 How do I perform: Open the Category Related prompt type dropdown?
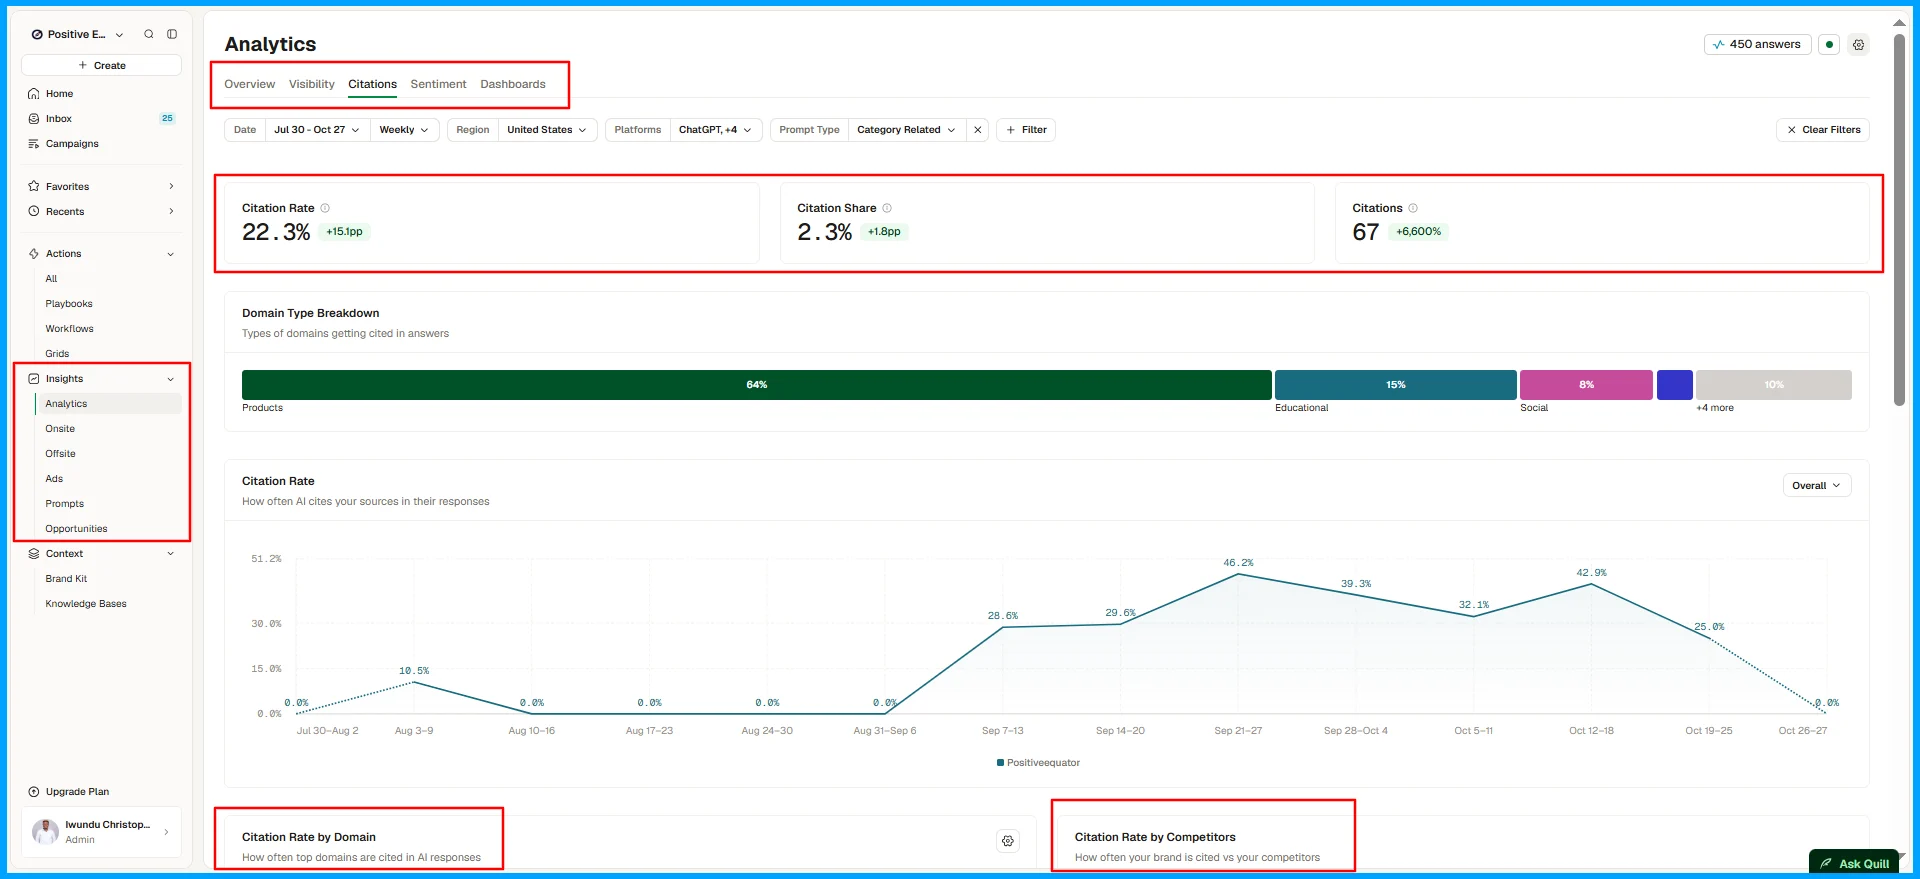tap(906, 130)
